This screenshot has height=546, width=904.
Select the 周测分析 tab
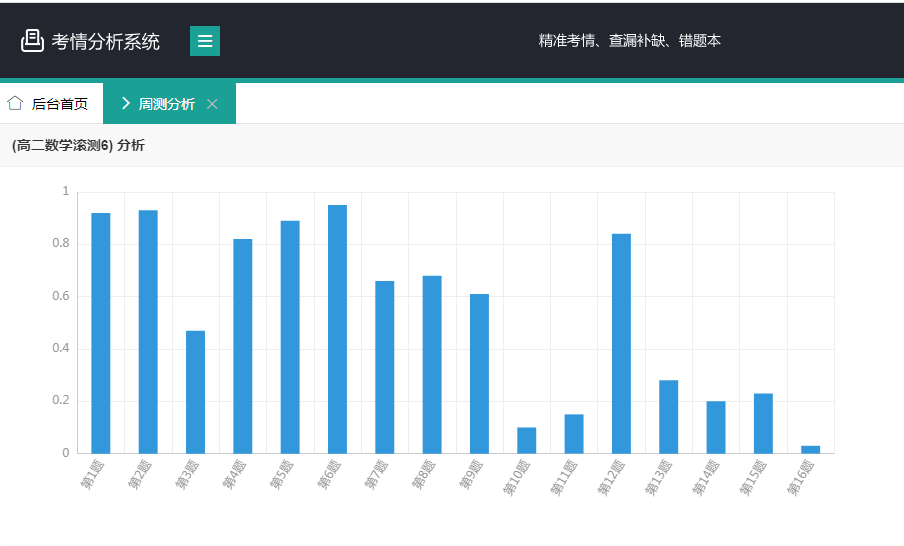click(x=166, y=104)
